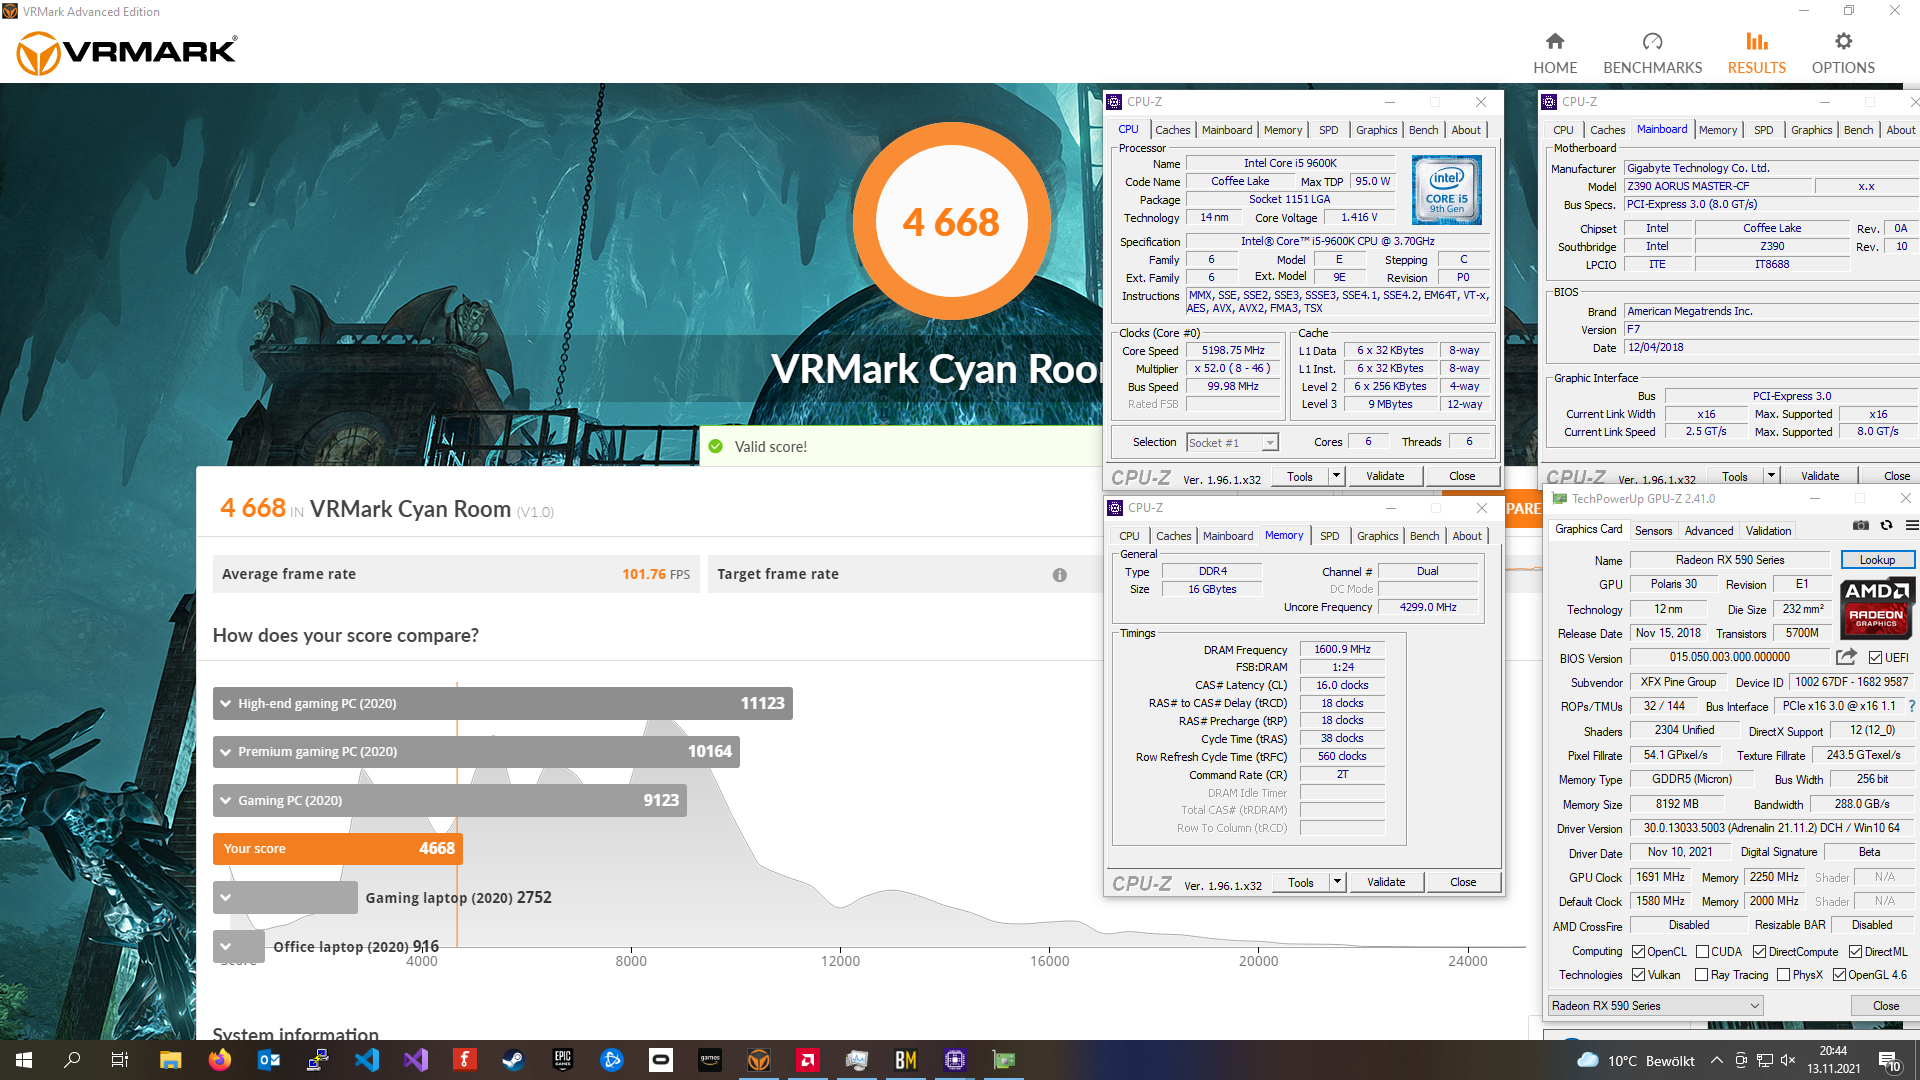Open the RESULTS page

(1756, 54)
